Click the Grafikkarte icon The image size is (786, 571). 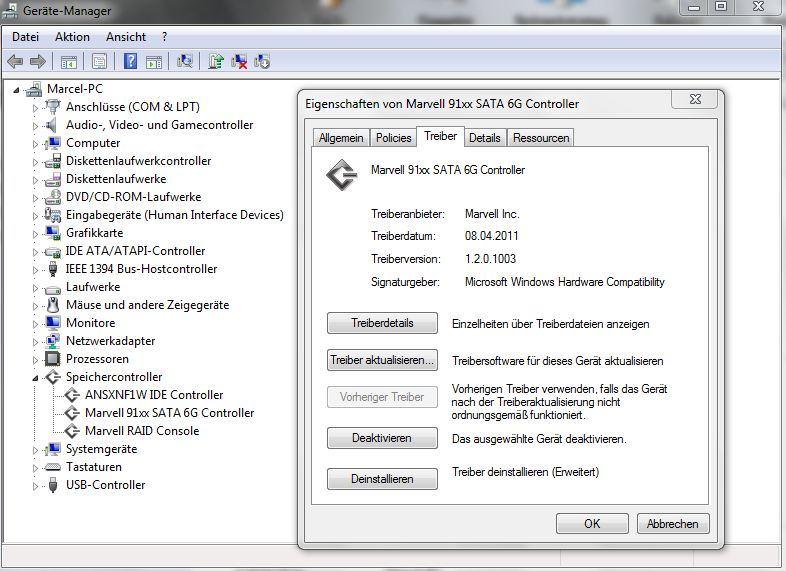(53, 233)
